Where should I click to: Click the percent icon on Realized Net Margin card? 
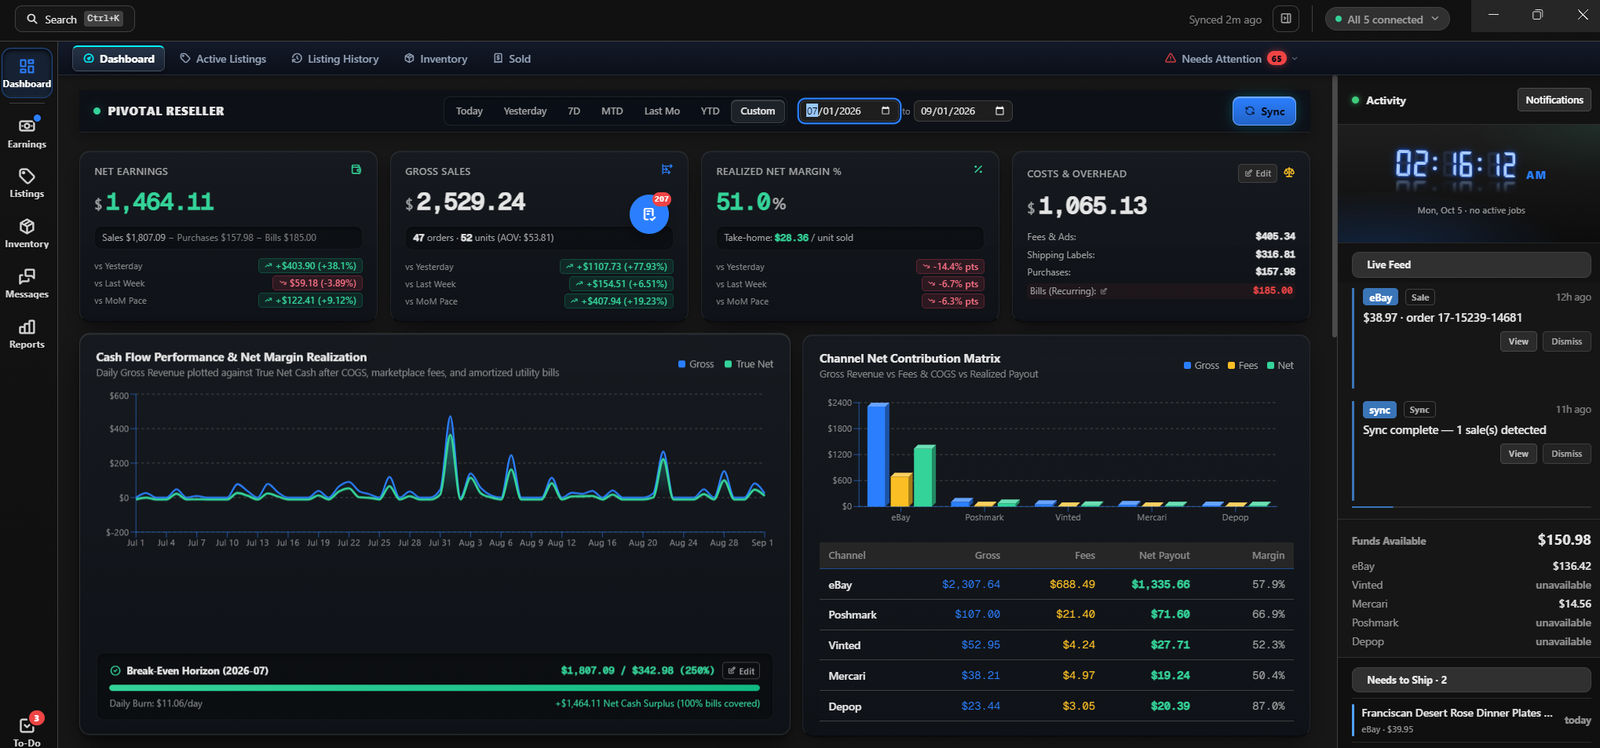(x=978, y=170)
